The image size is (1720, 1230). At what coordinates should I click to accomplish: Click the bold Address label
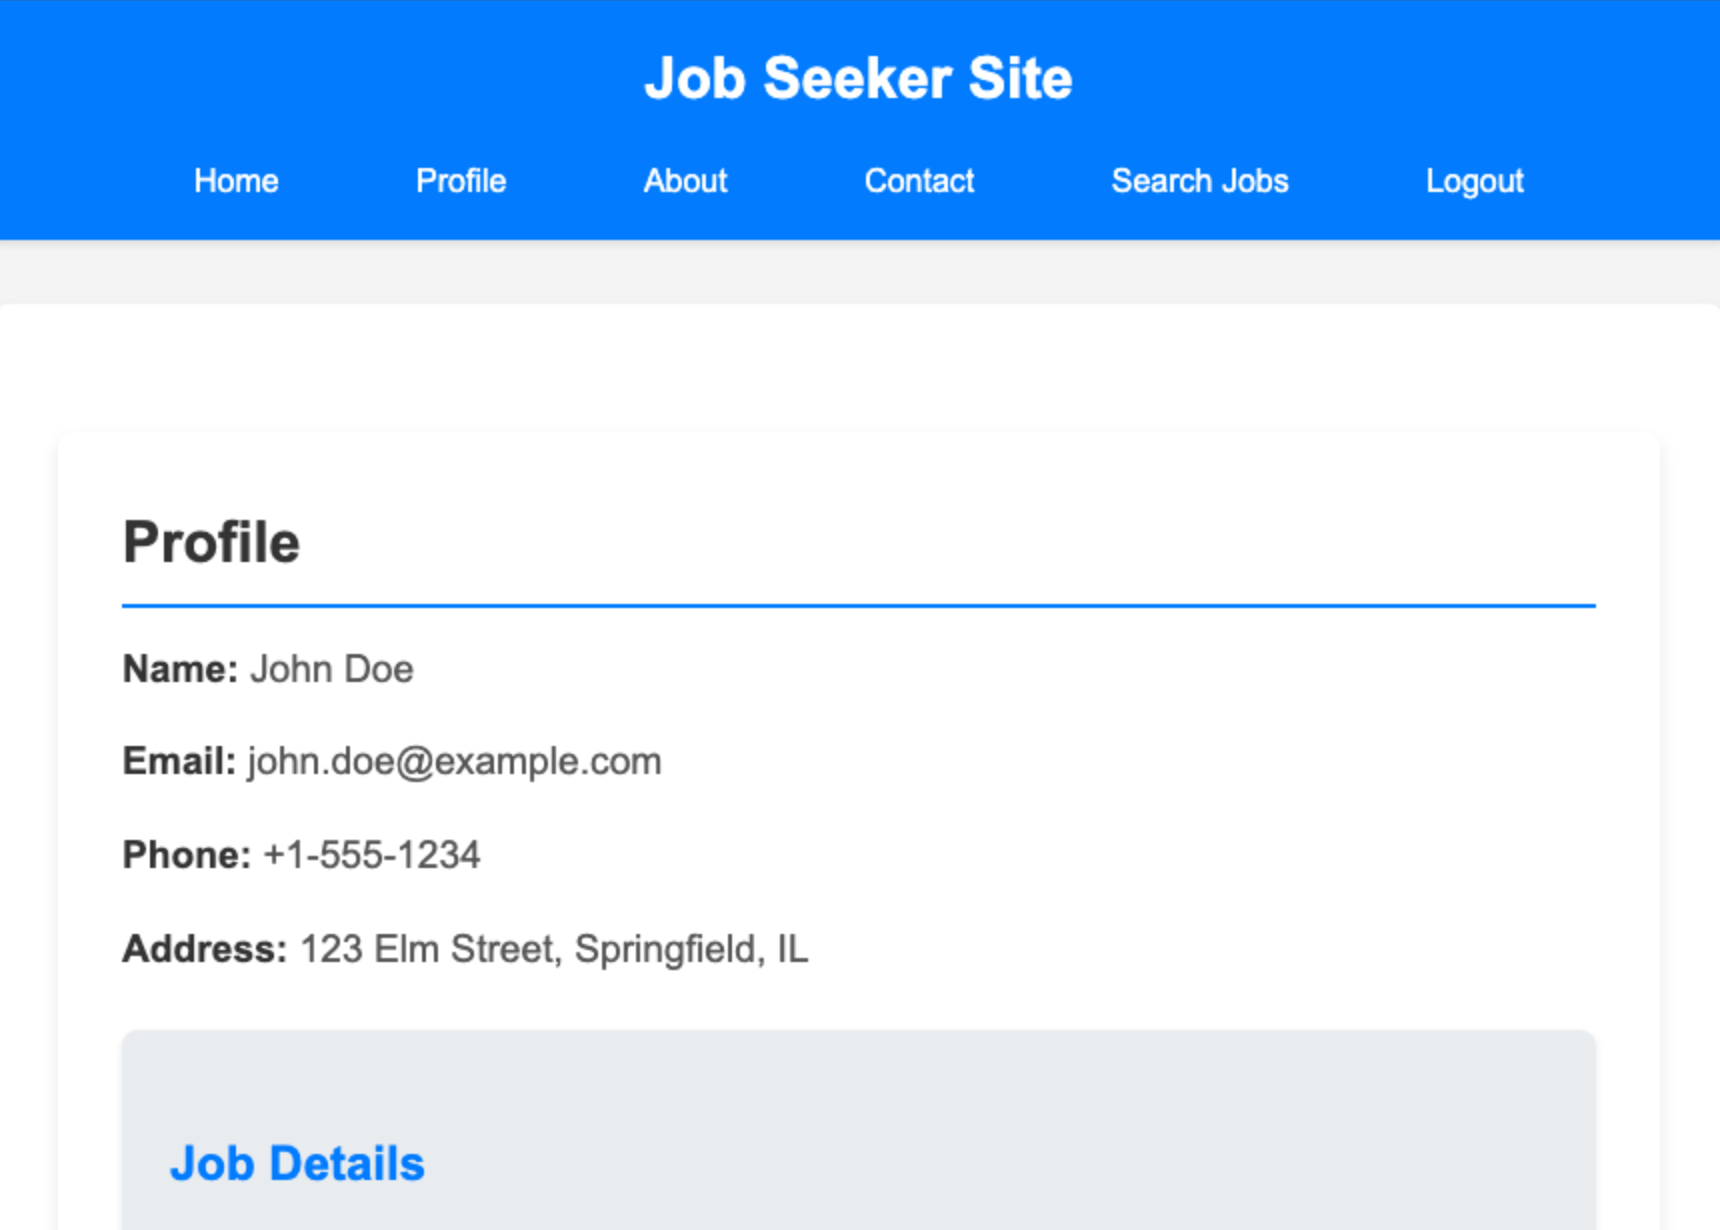click(x=204, y=949)
